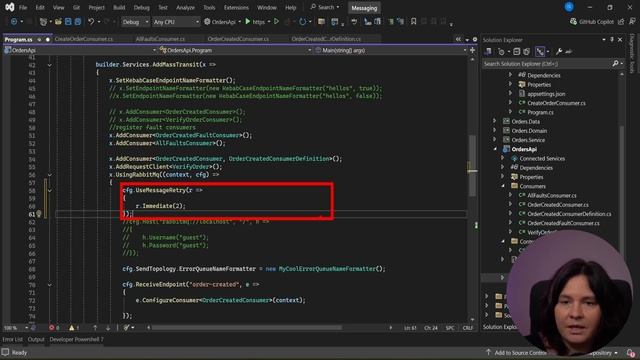Click the bookmark icon in toolbar
640x360 pixels.
[413, 22]
